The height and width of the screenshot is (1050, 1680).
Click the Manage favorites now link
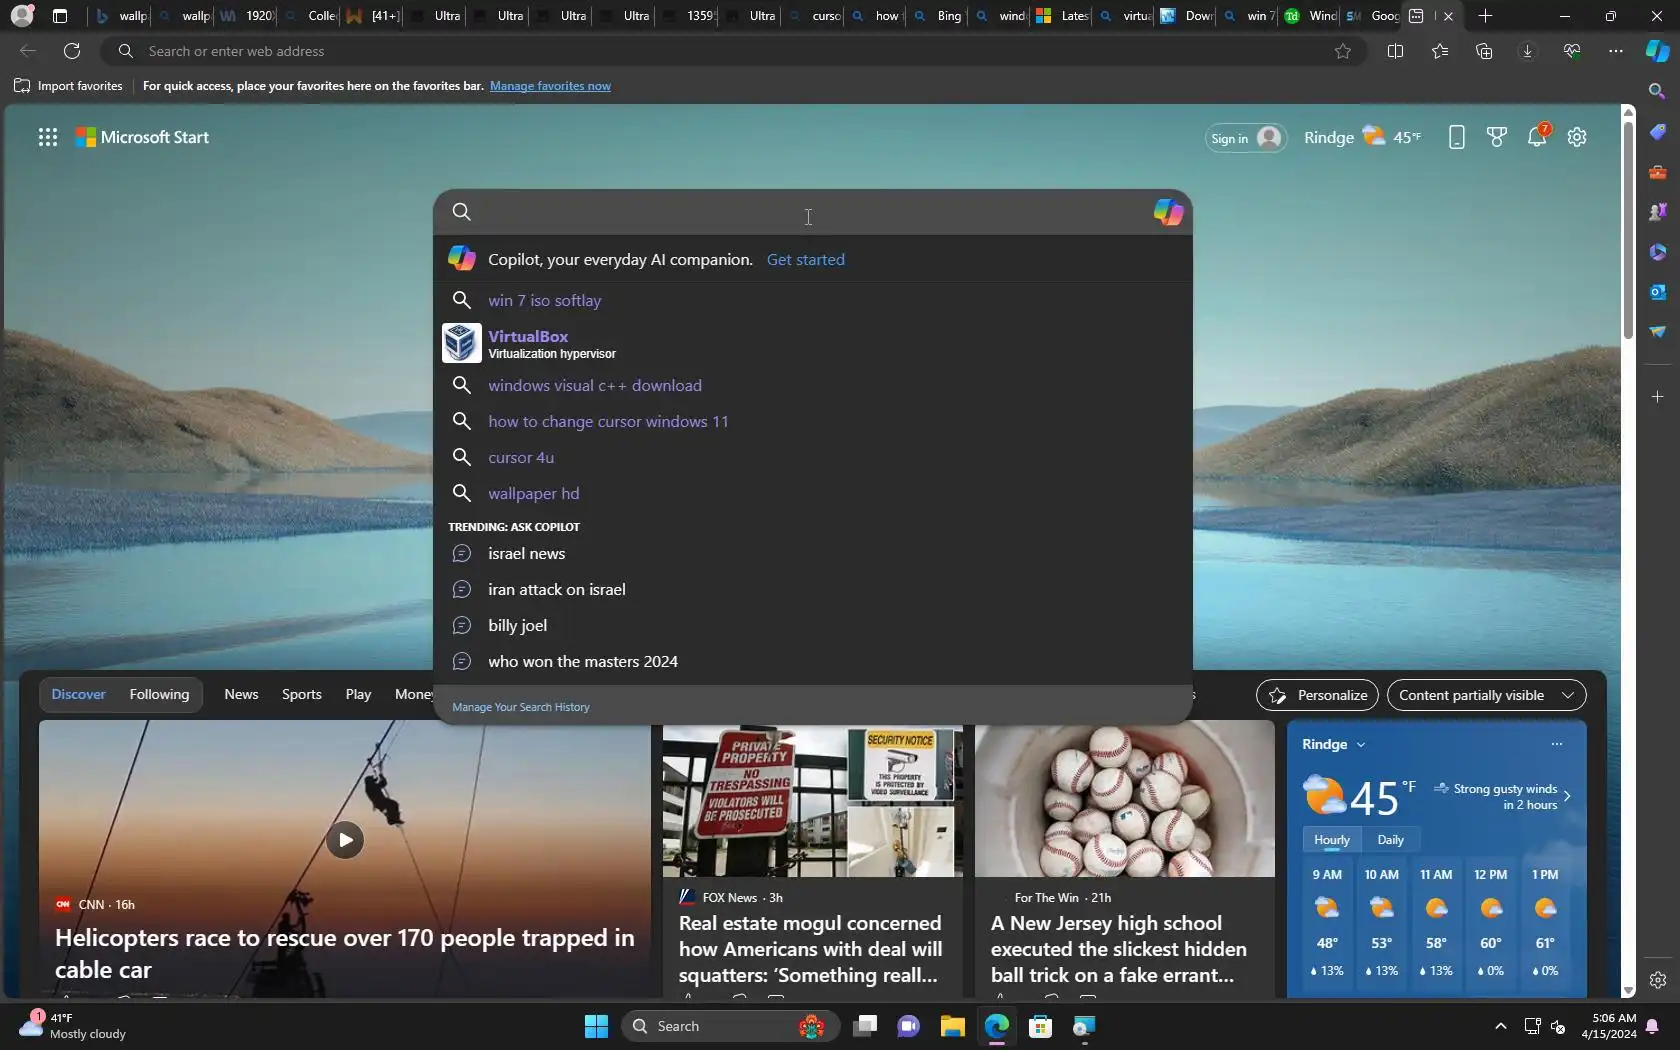[550, 86]
